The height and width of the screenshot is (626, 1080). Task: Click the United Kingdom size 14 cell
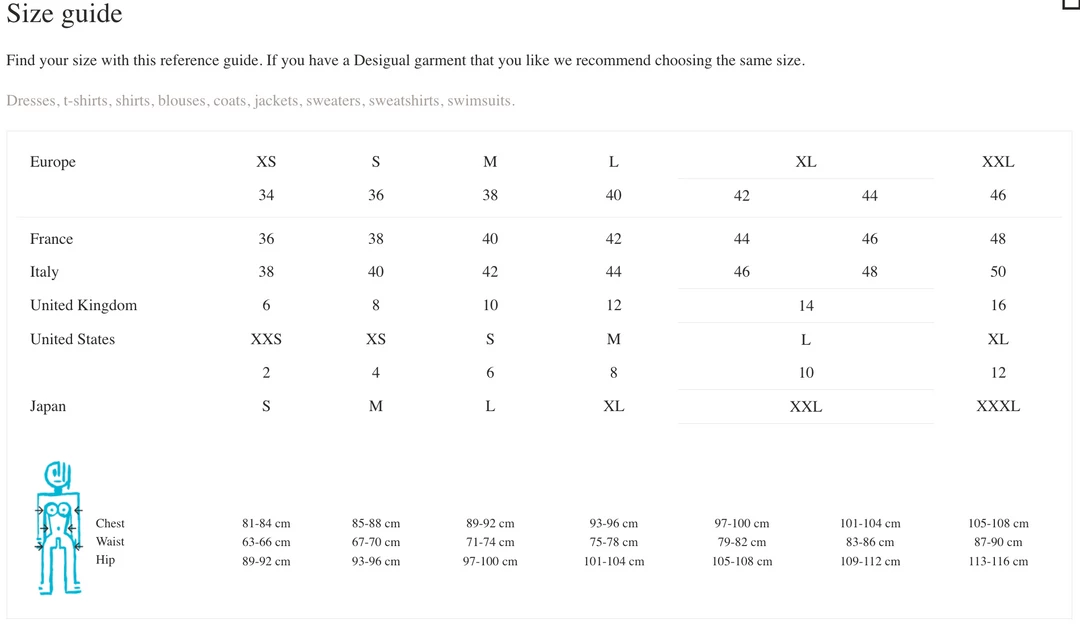pyautogui.click(x=805, y=306)
